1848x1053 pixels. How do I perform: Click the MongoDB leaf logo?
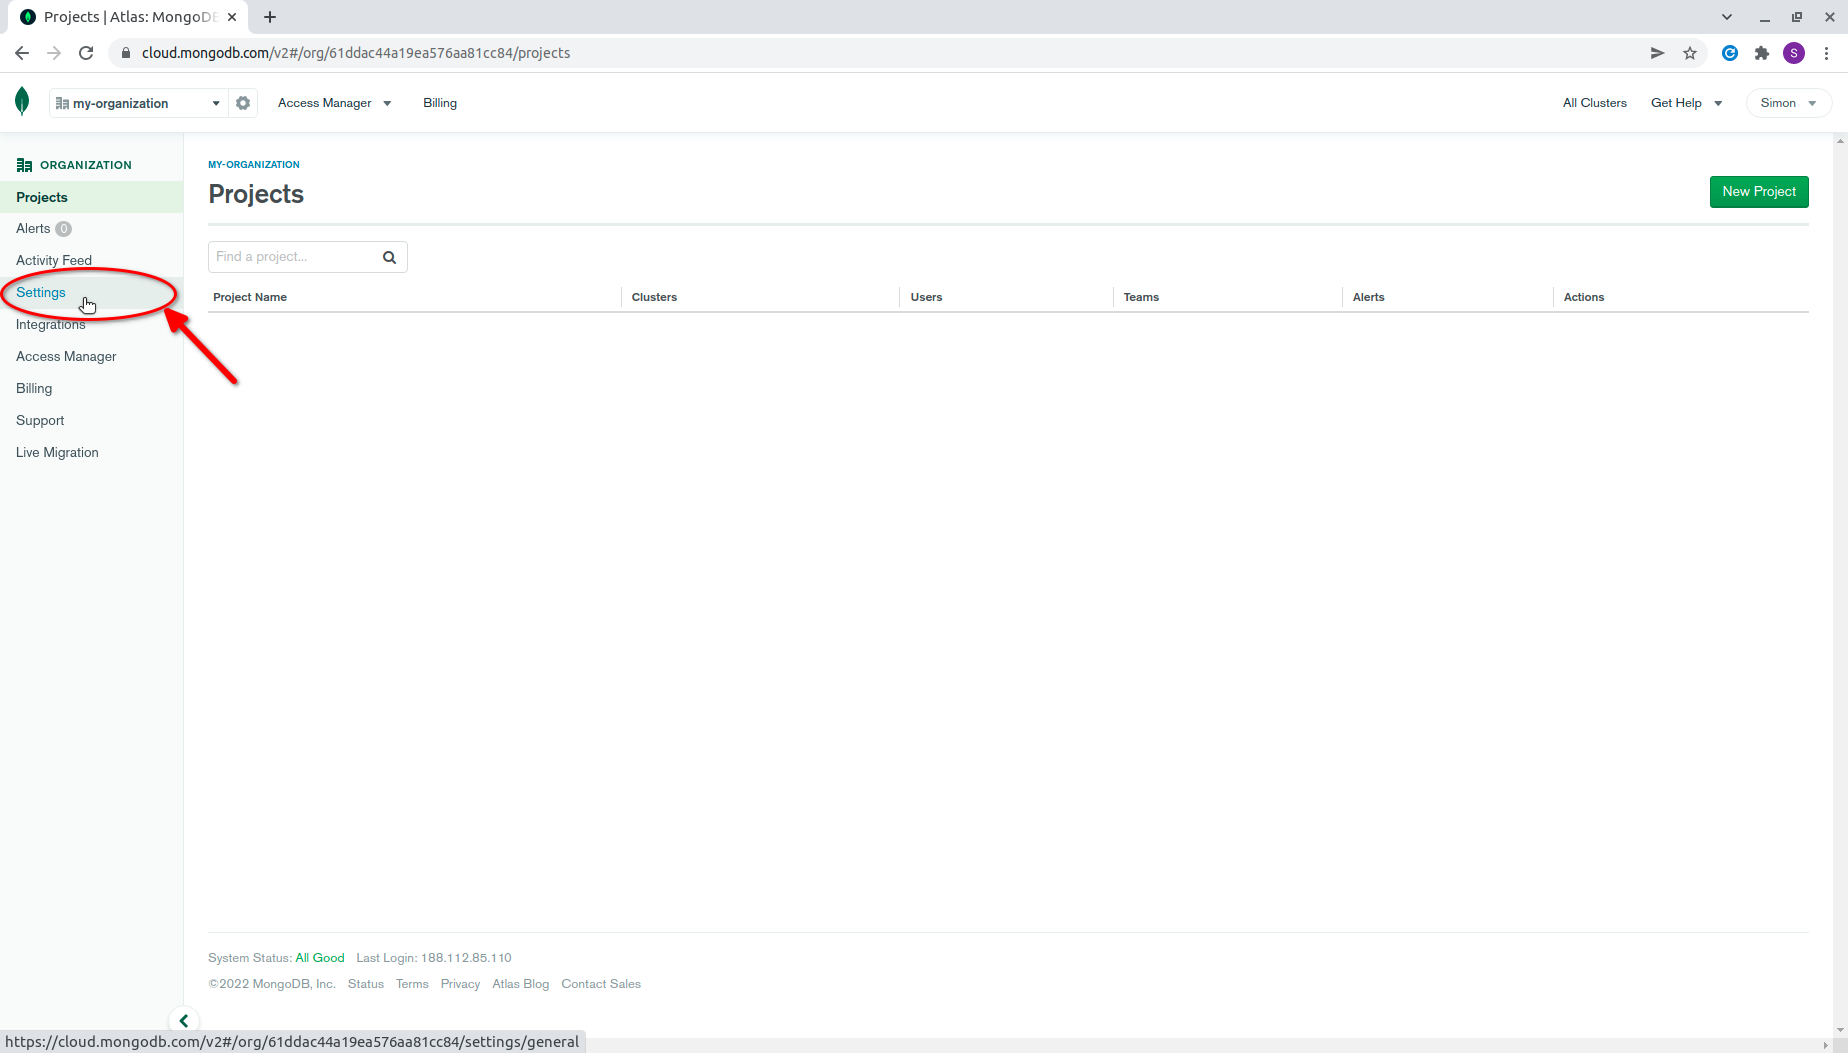tap(22, 102)
